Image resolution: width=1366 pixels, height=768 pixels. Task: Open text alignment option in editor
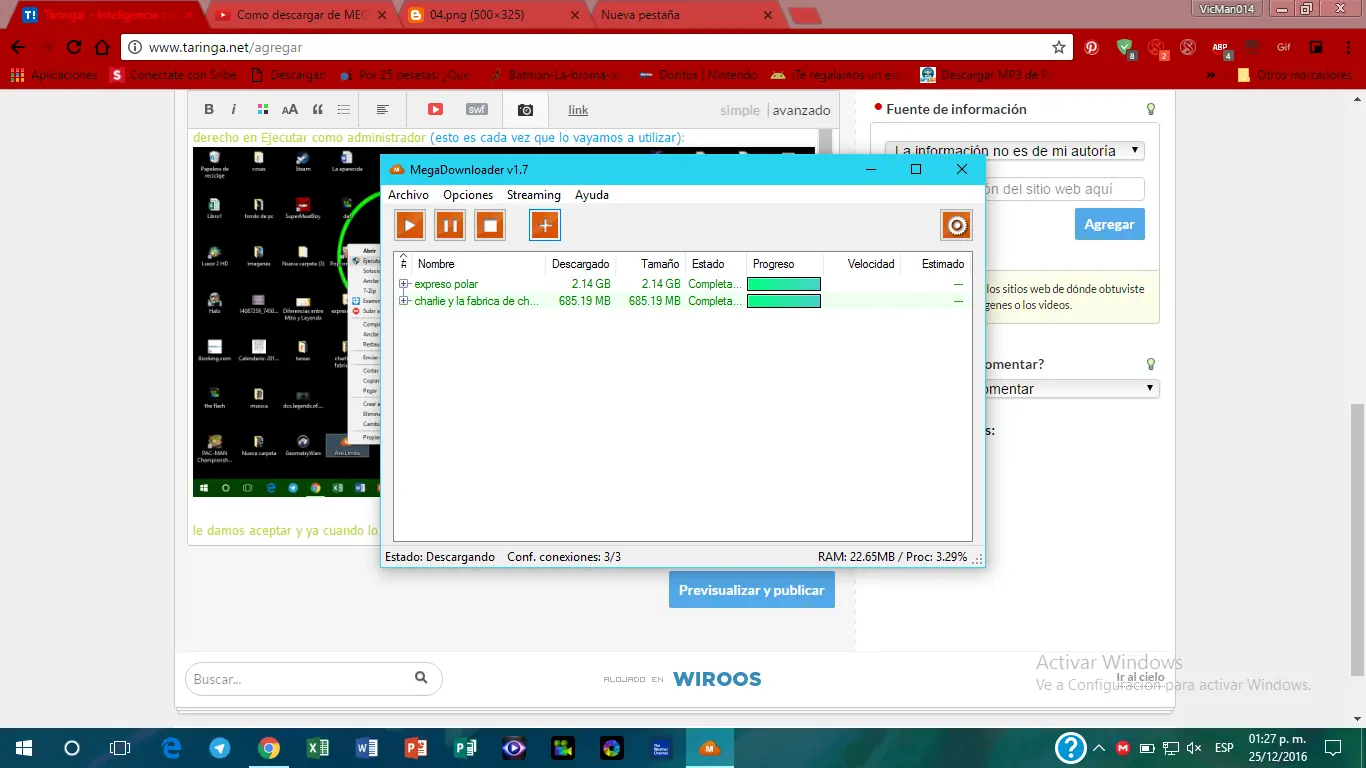(382, 110)
